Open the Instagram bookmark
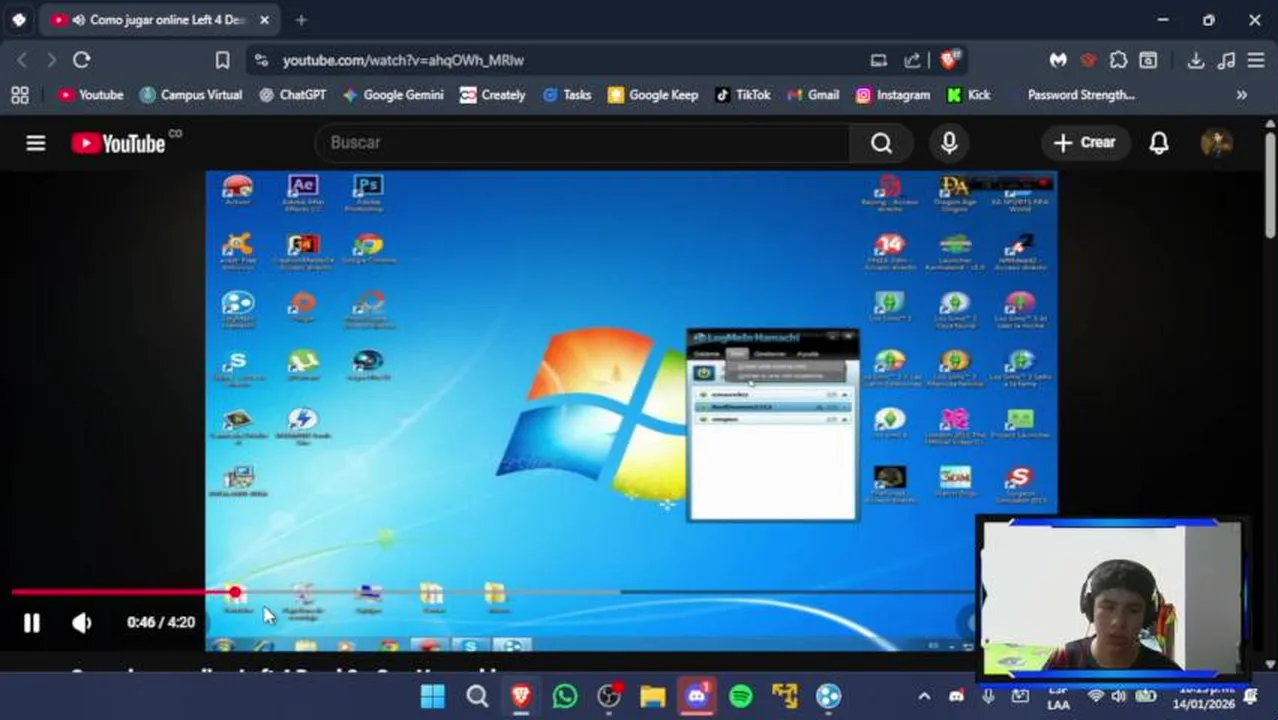Viewport: 1278px width, 720px height. pyautogui.click(x=893, y=95)
